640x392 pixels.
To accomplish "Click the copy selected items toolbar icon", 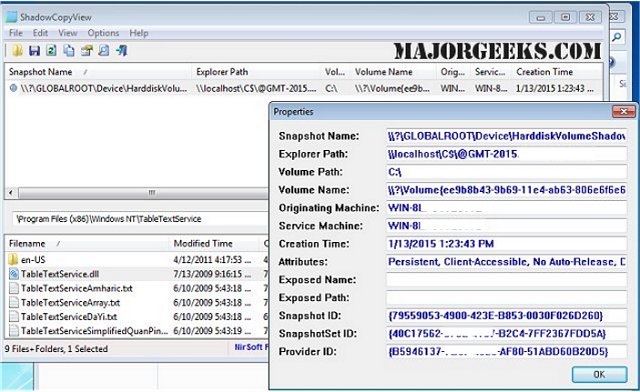I will (69, 51).
